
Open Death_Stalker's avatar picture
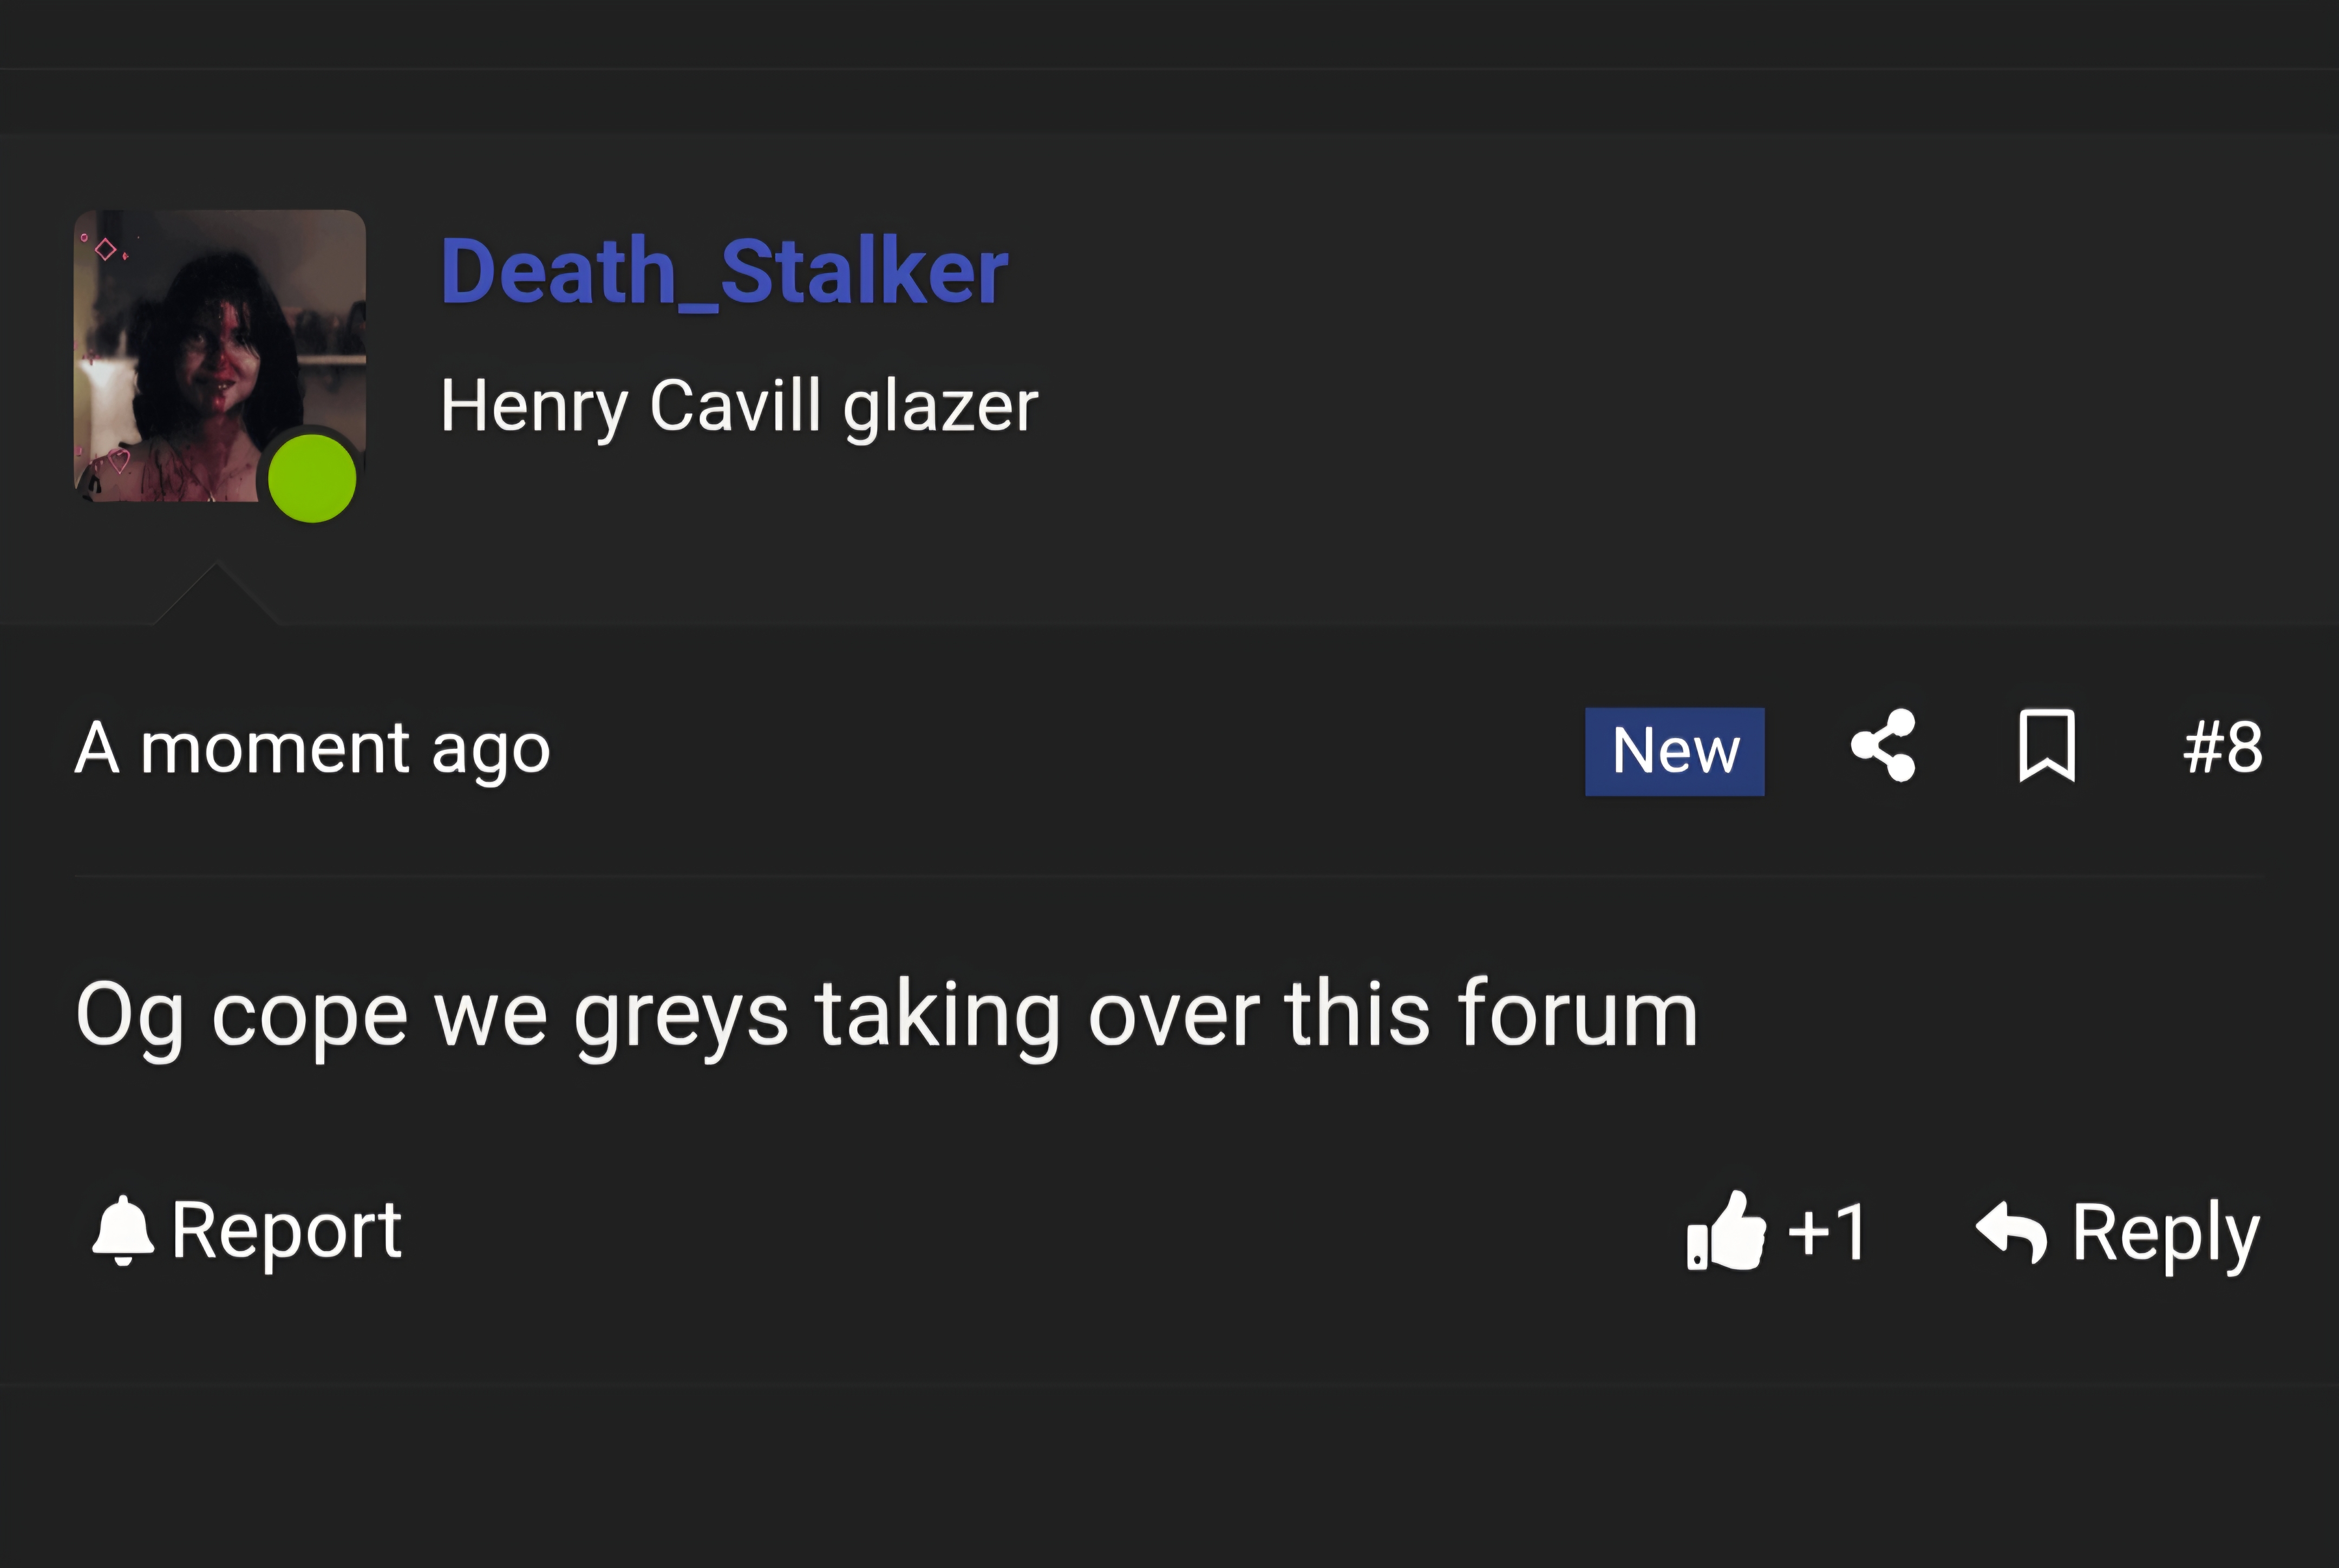[219, 355]
